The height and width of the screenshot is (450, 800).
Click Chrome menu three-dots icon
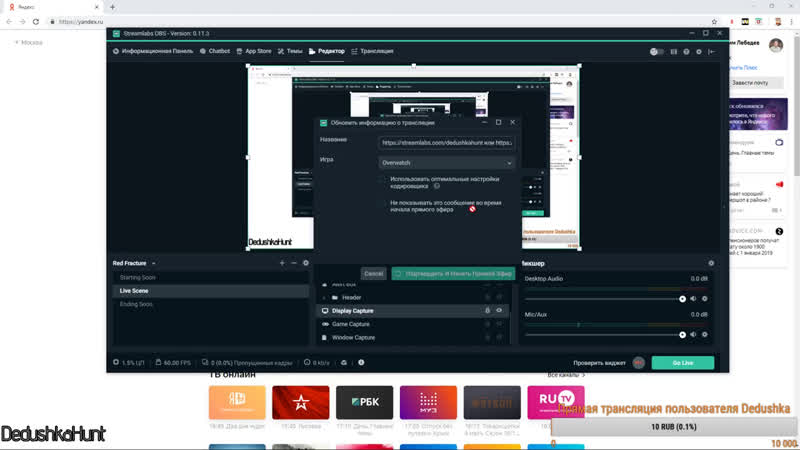pyautogui.click(x=791, y=21)
